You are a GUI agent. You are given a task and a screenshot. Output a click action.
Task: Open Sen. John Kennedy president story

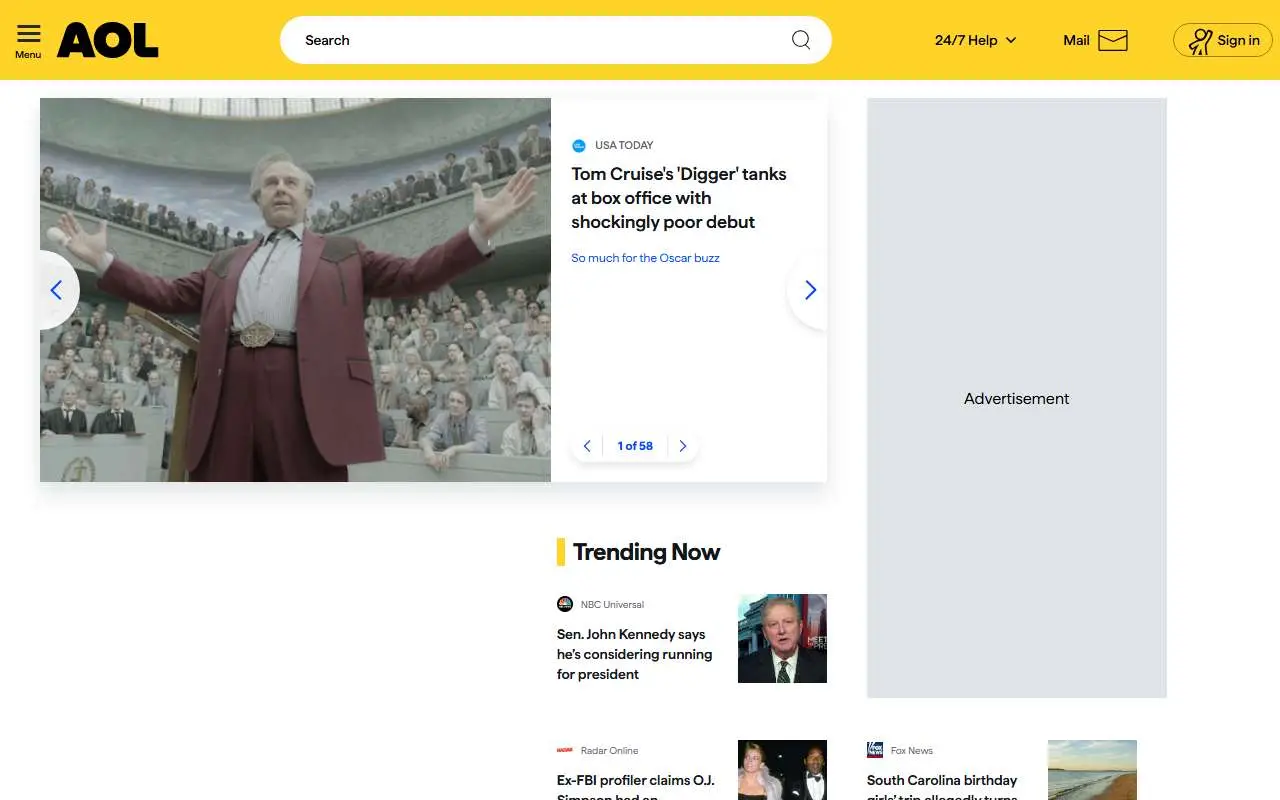635,654
